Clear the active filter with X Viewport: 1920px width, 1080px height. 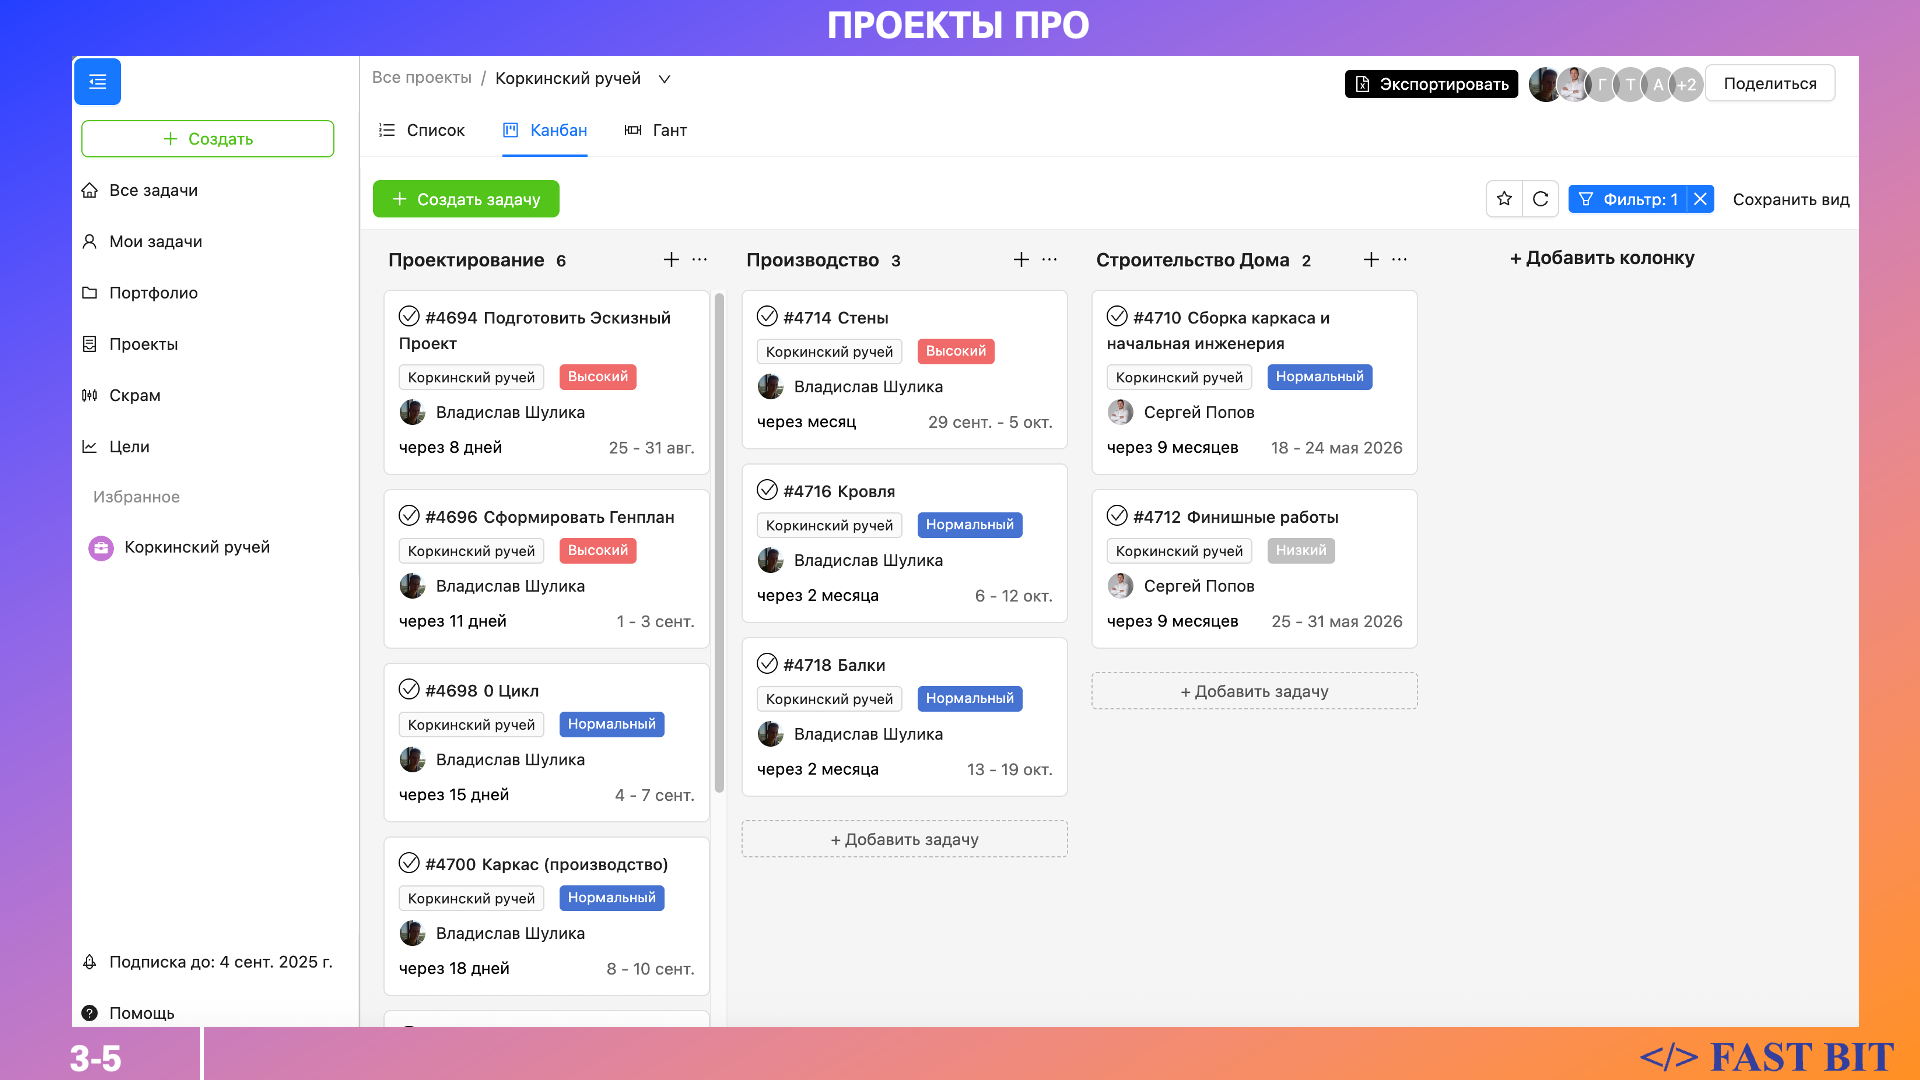click(1700, 199)
